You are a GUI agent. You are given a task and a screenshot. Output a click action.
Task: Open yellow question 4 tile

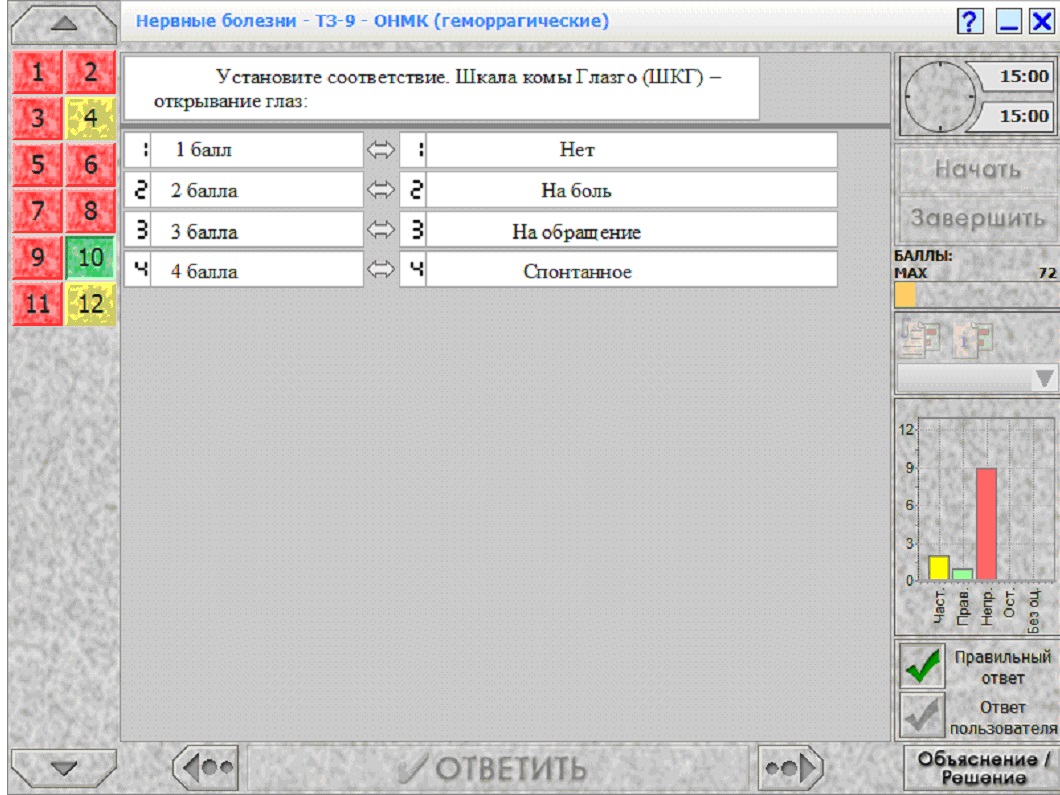click(x=91, y=118)
